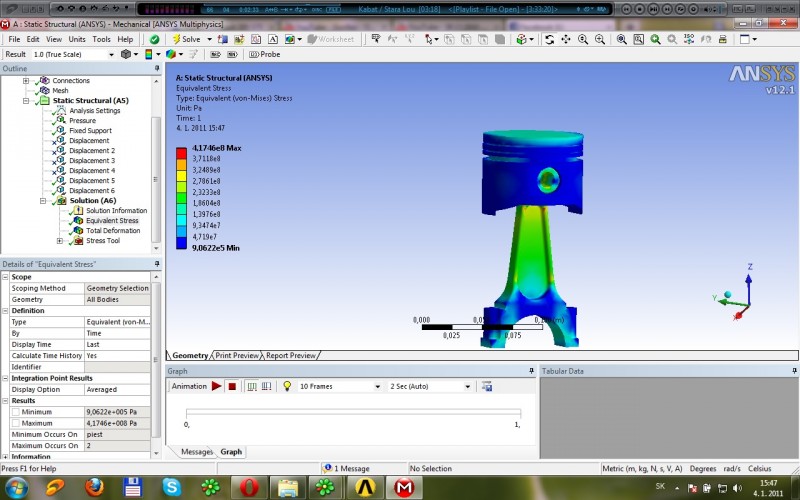This screenshot has height=500, width=800.
Task: Play the result animation
Action: [x=216, y=386]
